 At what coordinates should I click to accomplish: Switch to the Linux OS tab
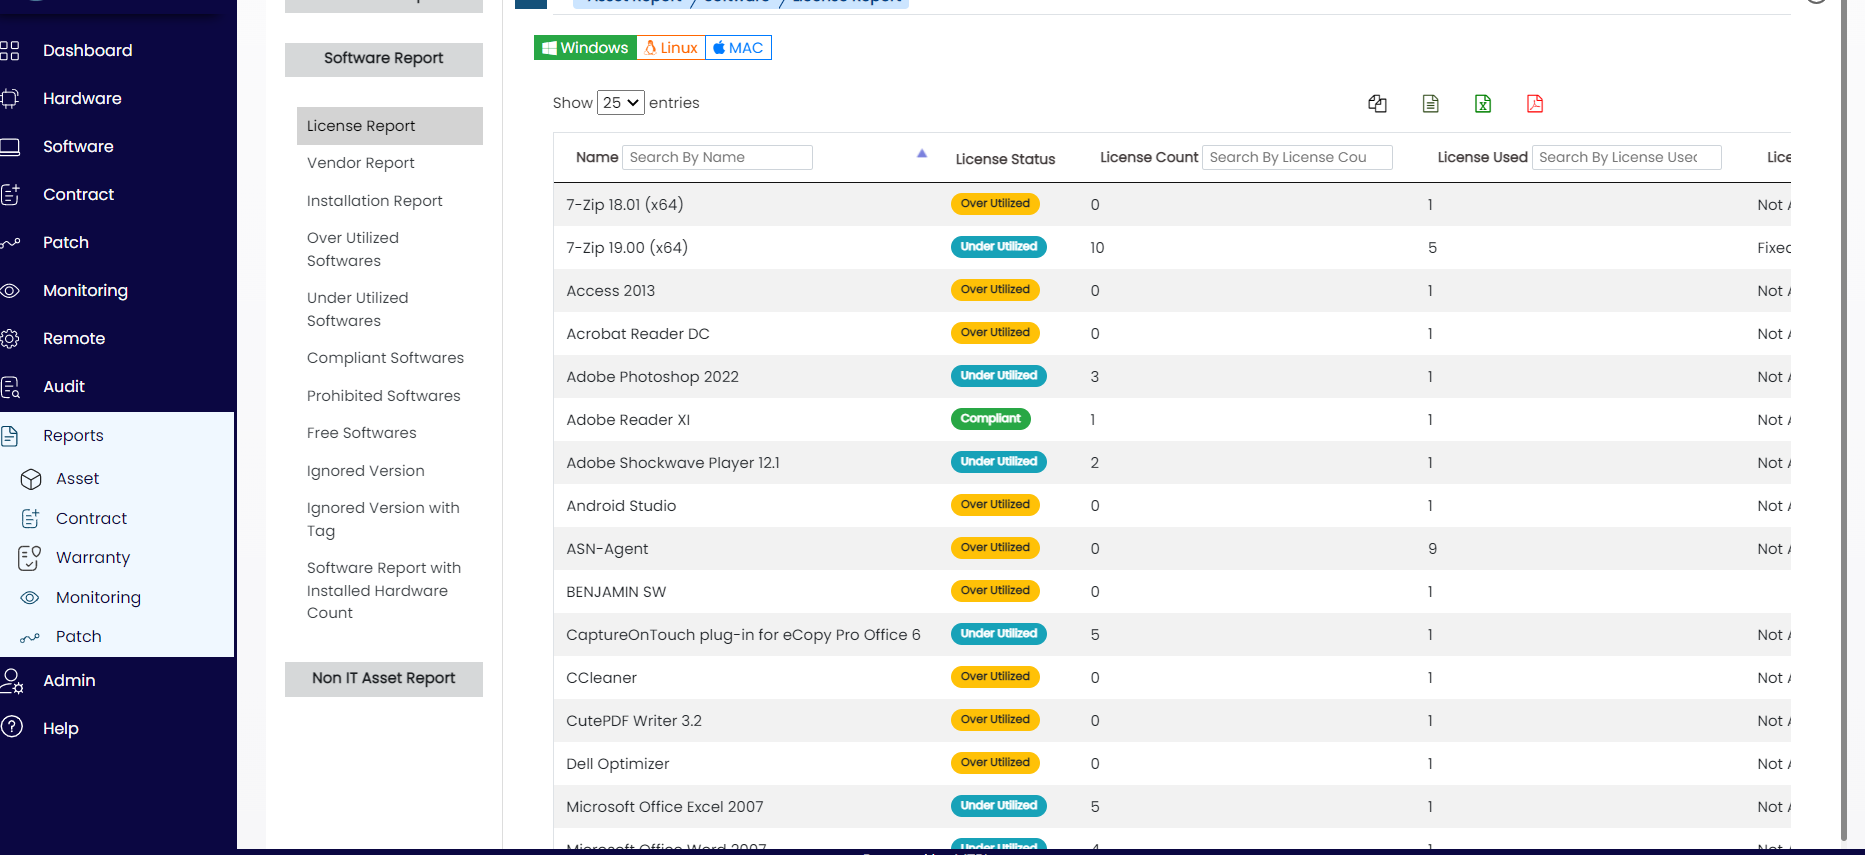(671, 48)
